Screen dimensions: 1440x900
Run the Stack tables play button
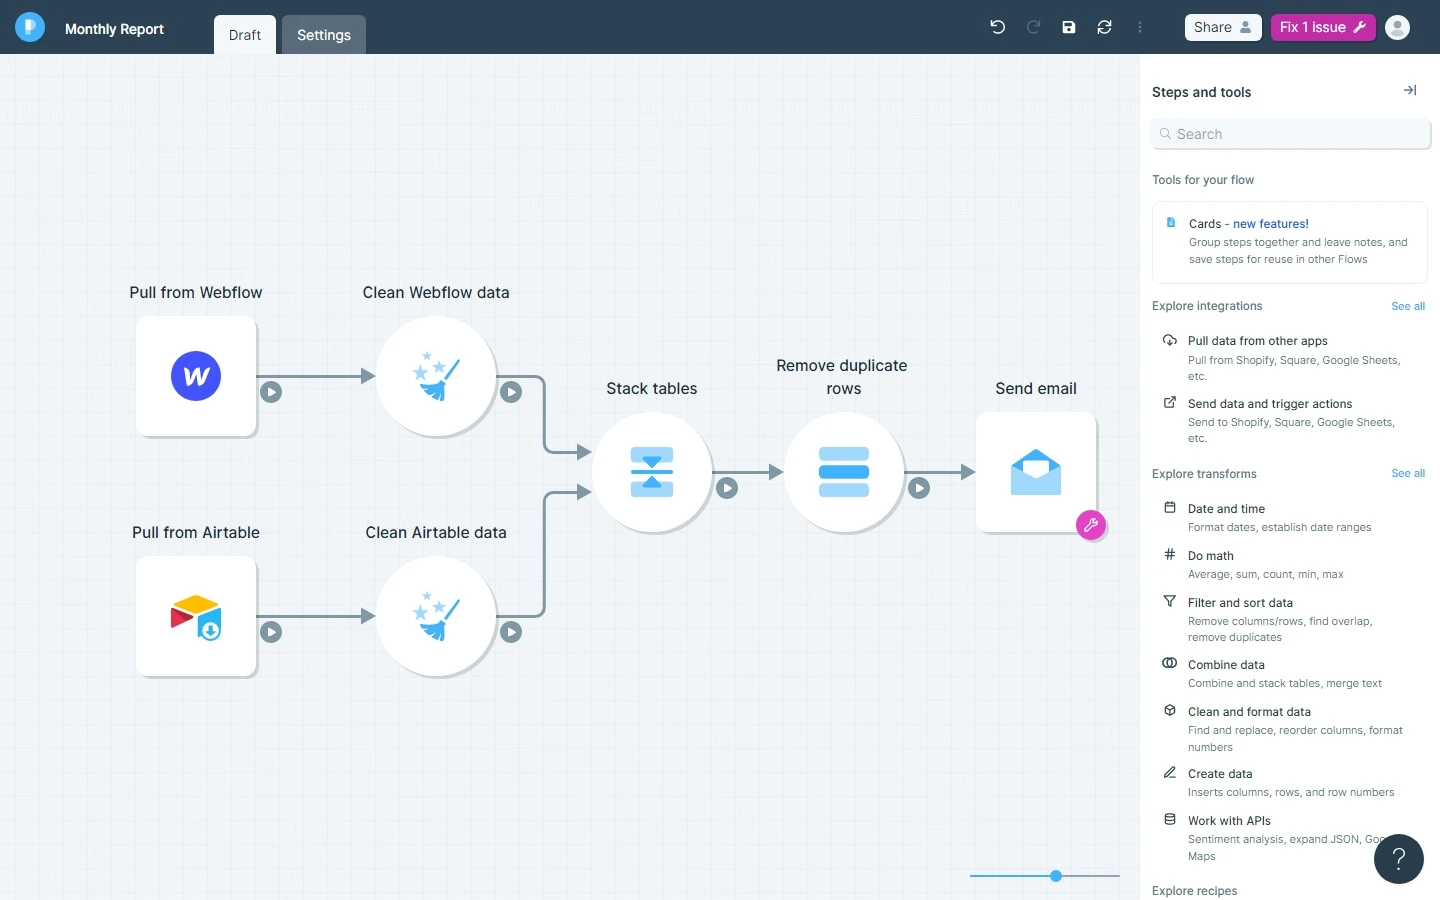[x=727, y=488]
